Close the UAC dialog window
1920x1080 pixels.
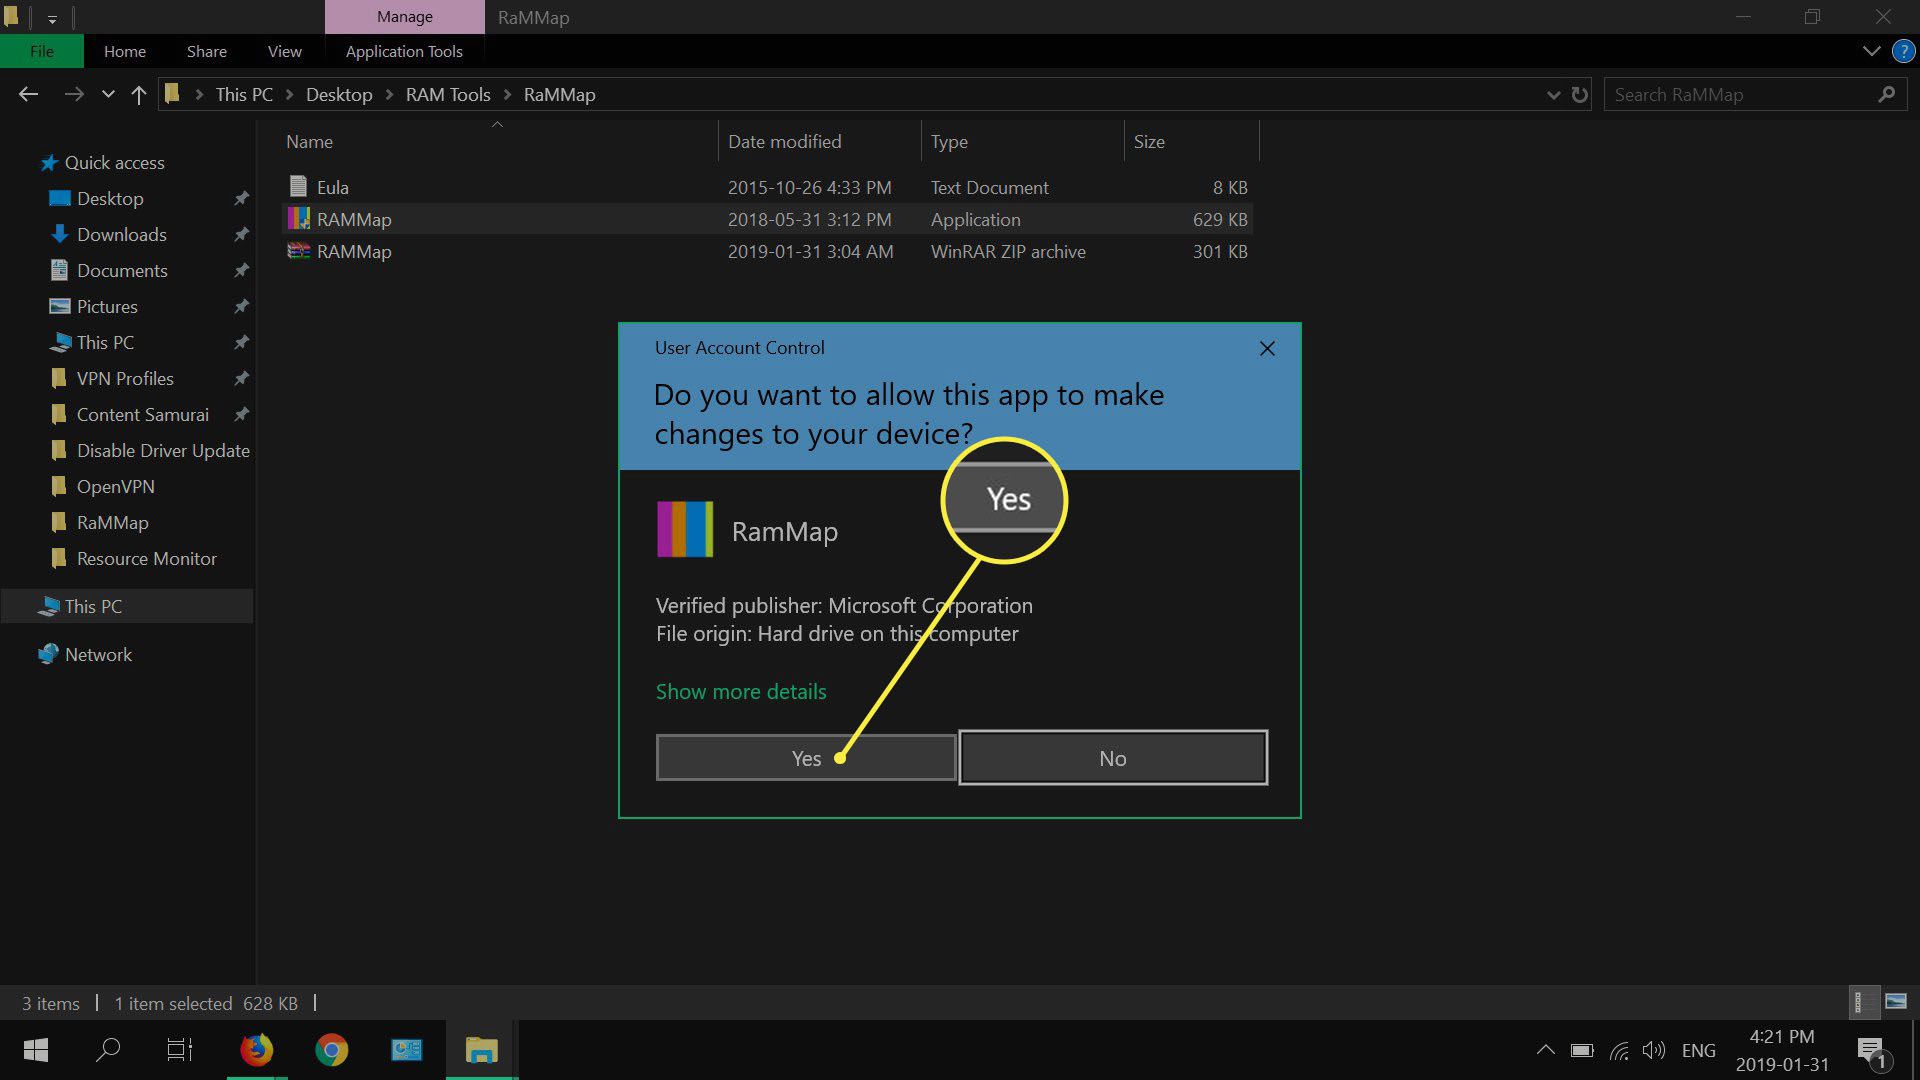point(1265,347)
